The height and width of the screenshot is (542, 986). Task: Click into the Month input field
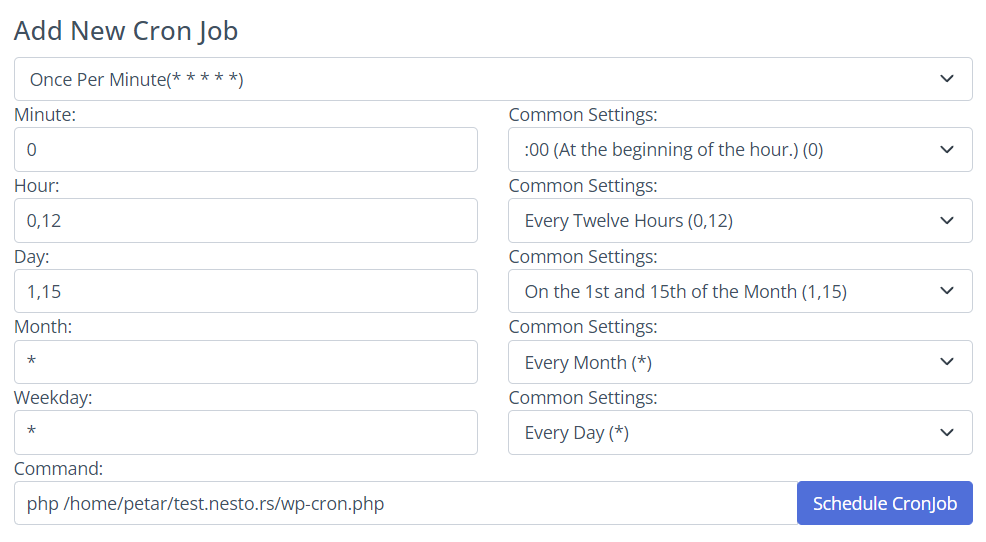pyautogui.click(x=246, y=362)
